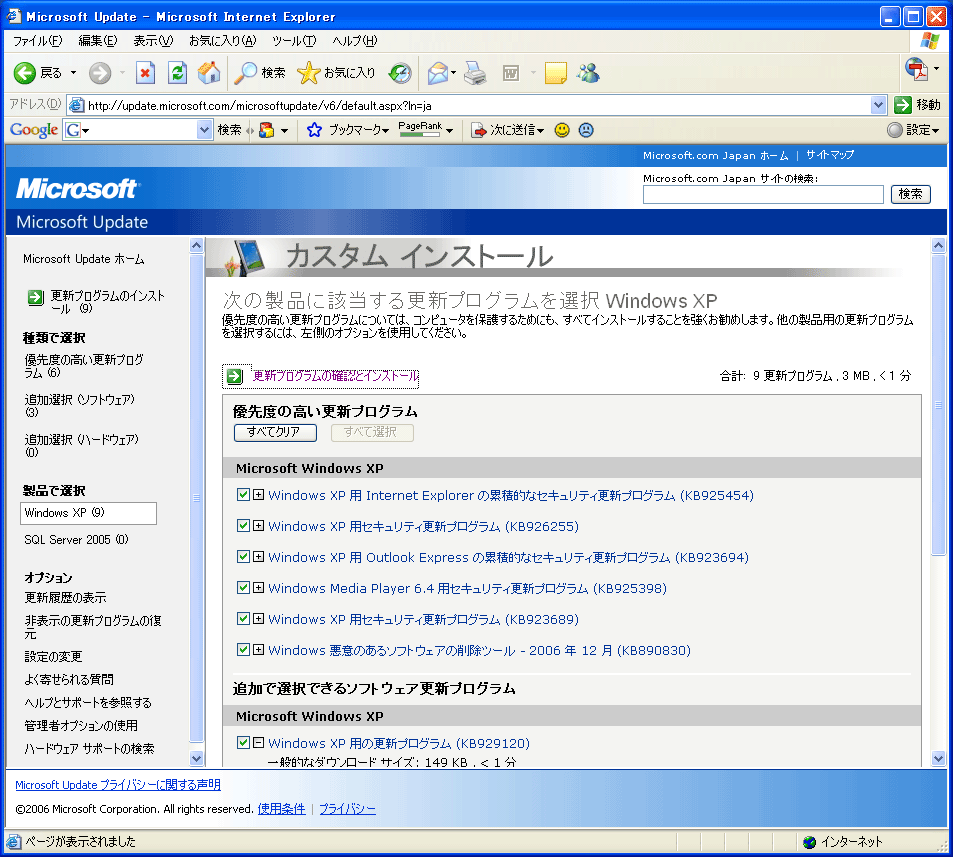Expand details for KB923689 update
The width and height of the screenshot is (953, 857).
tap(258, 619)
